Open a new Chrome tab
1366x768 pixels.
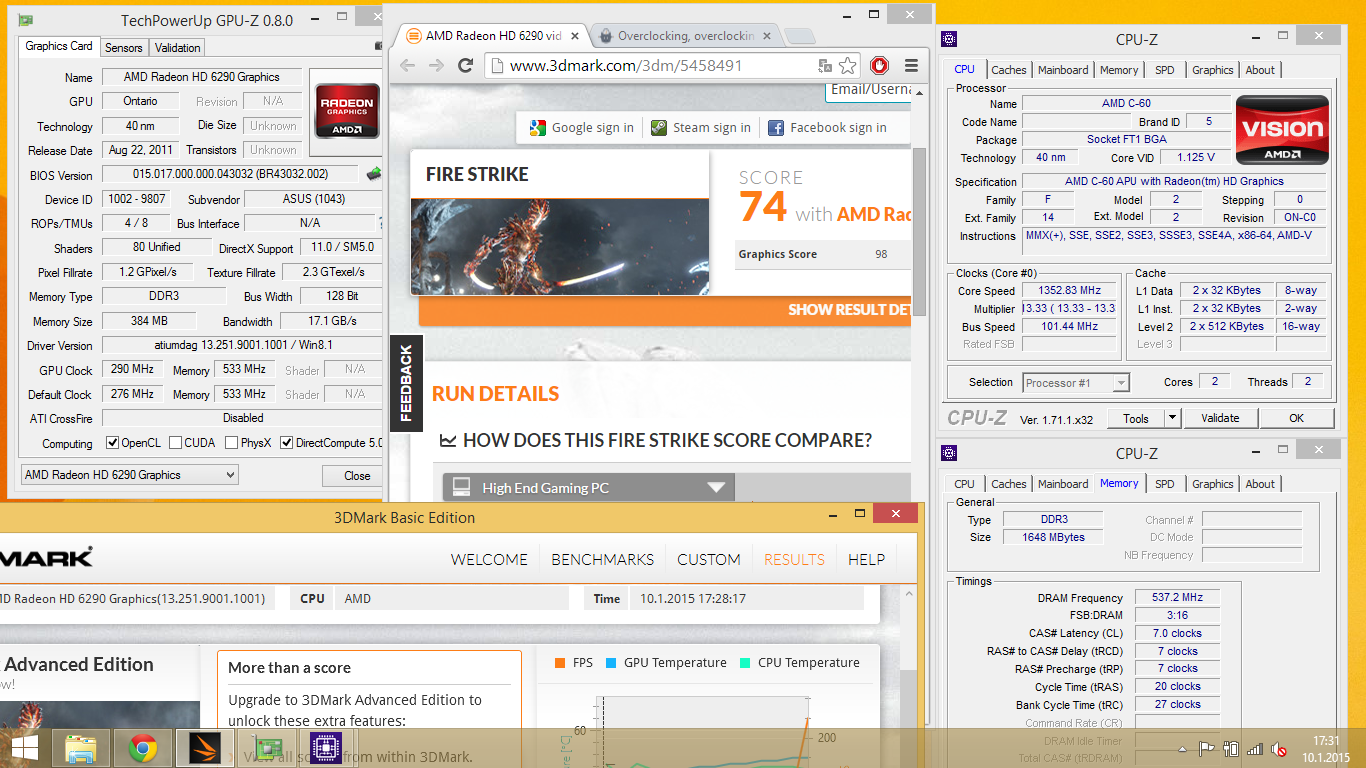coord(800,36)
